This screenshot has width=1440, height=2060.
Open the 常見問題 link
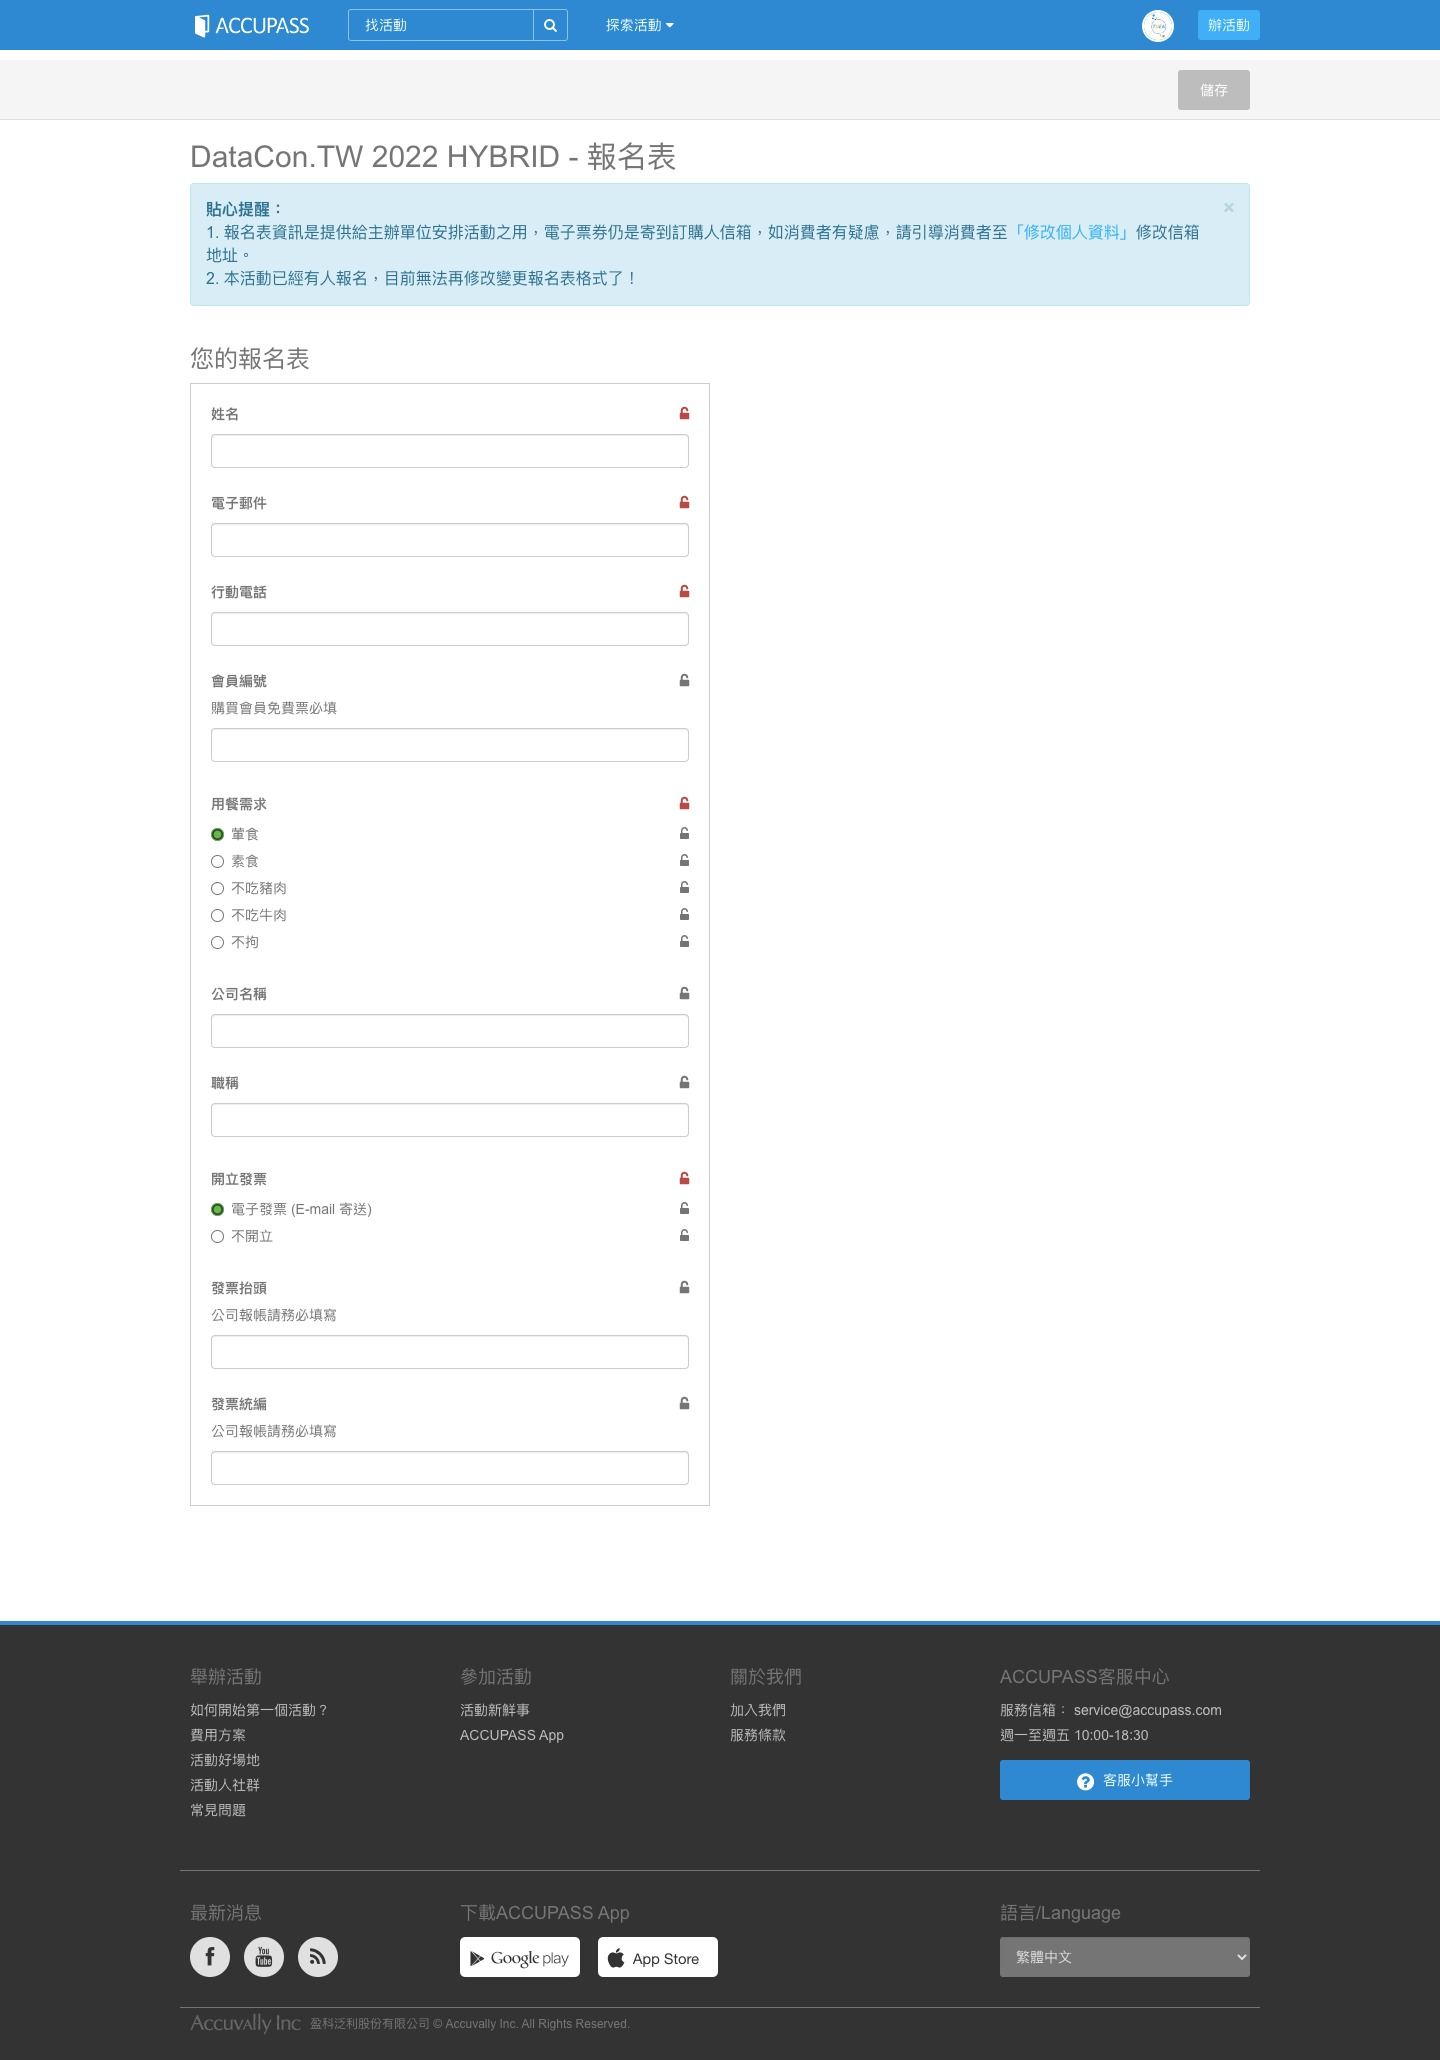(218, 1810)
